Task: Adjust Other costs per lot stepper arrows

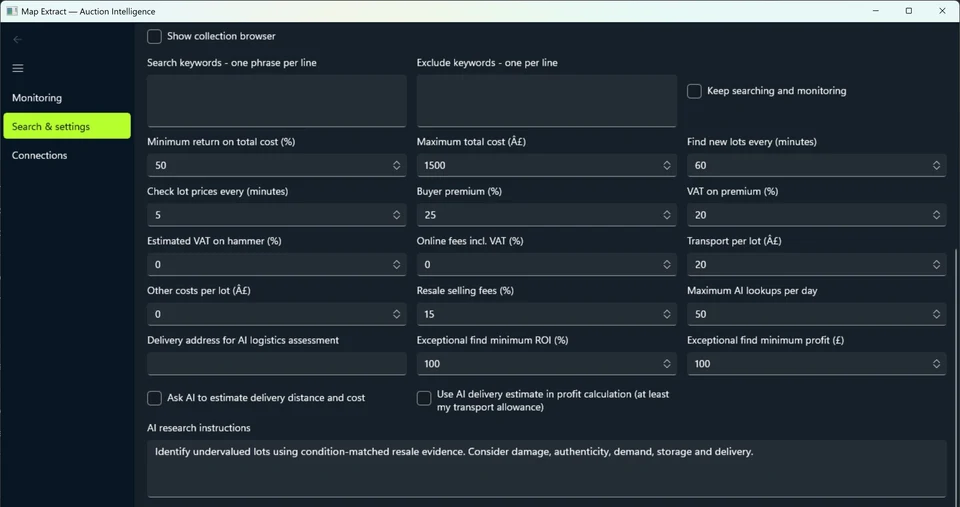Action: [397, 314]
